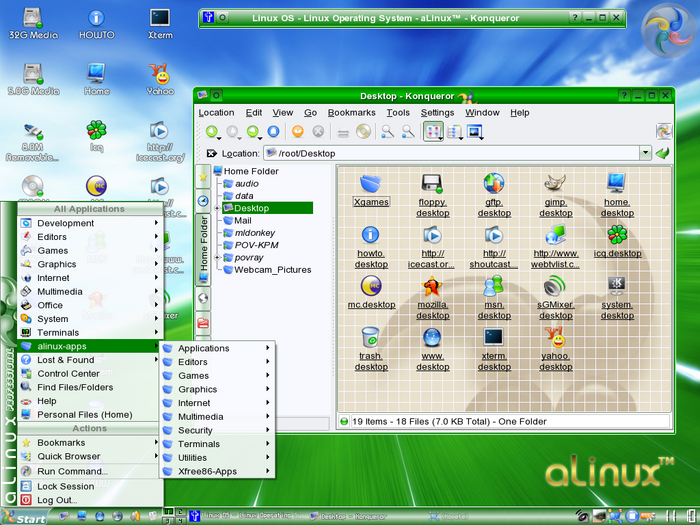Click the bookmarks star sidebar tab
The width and height of the screenshot is (700, 525).
click(203, 177)
